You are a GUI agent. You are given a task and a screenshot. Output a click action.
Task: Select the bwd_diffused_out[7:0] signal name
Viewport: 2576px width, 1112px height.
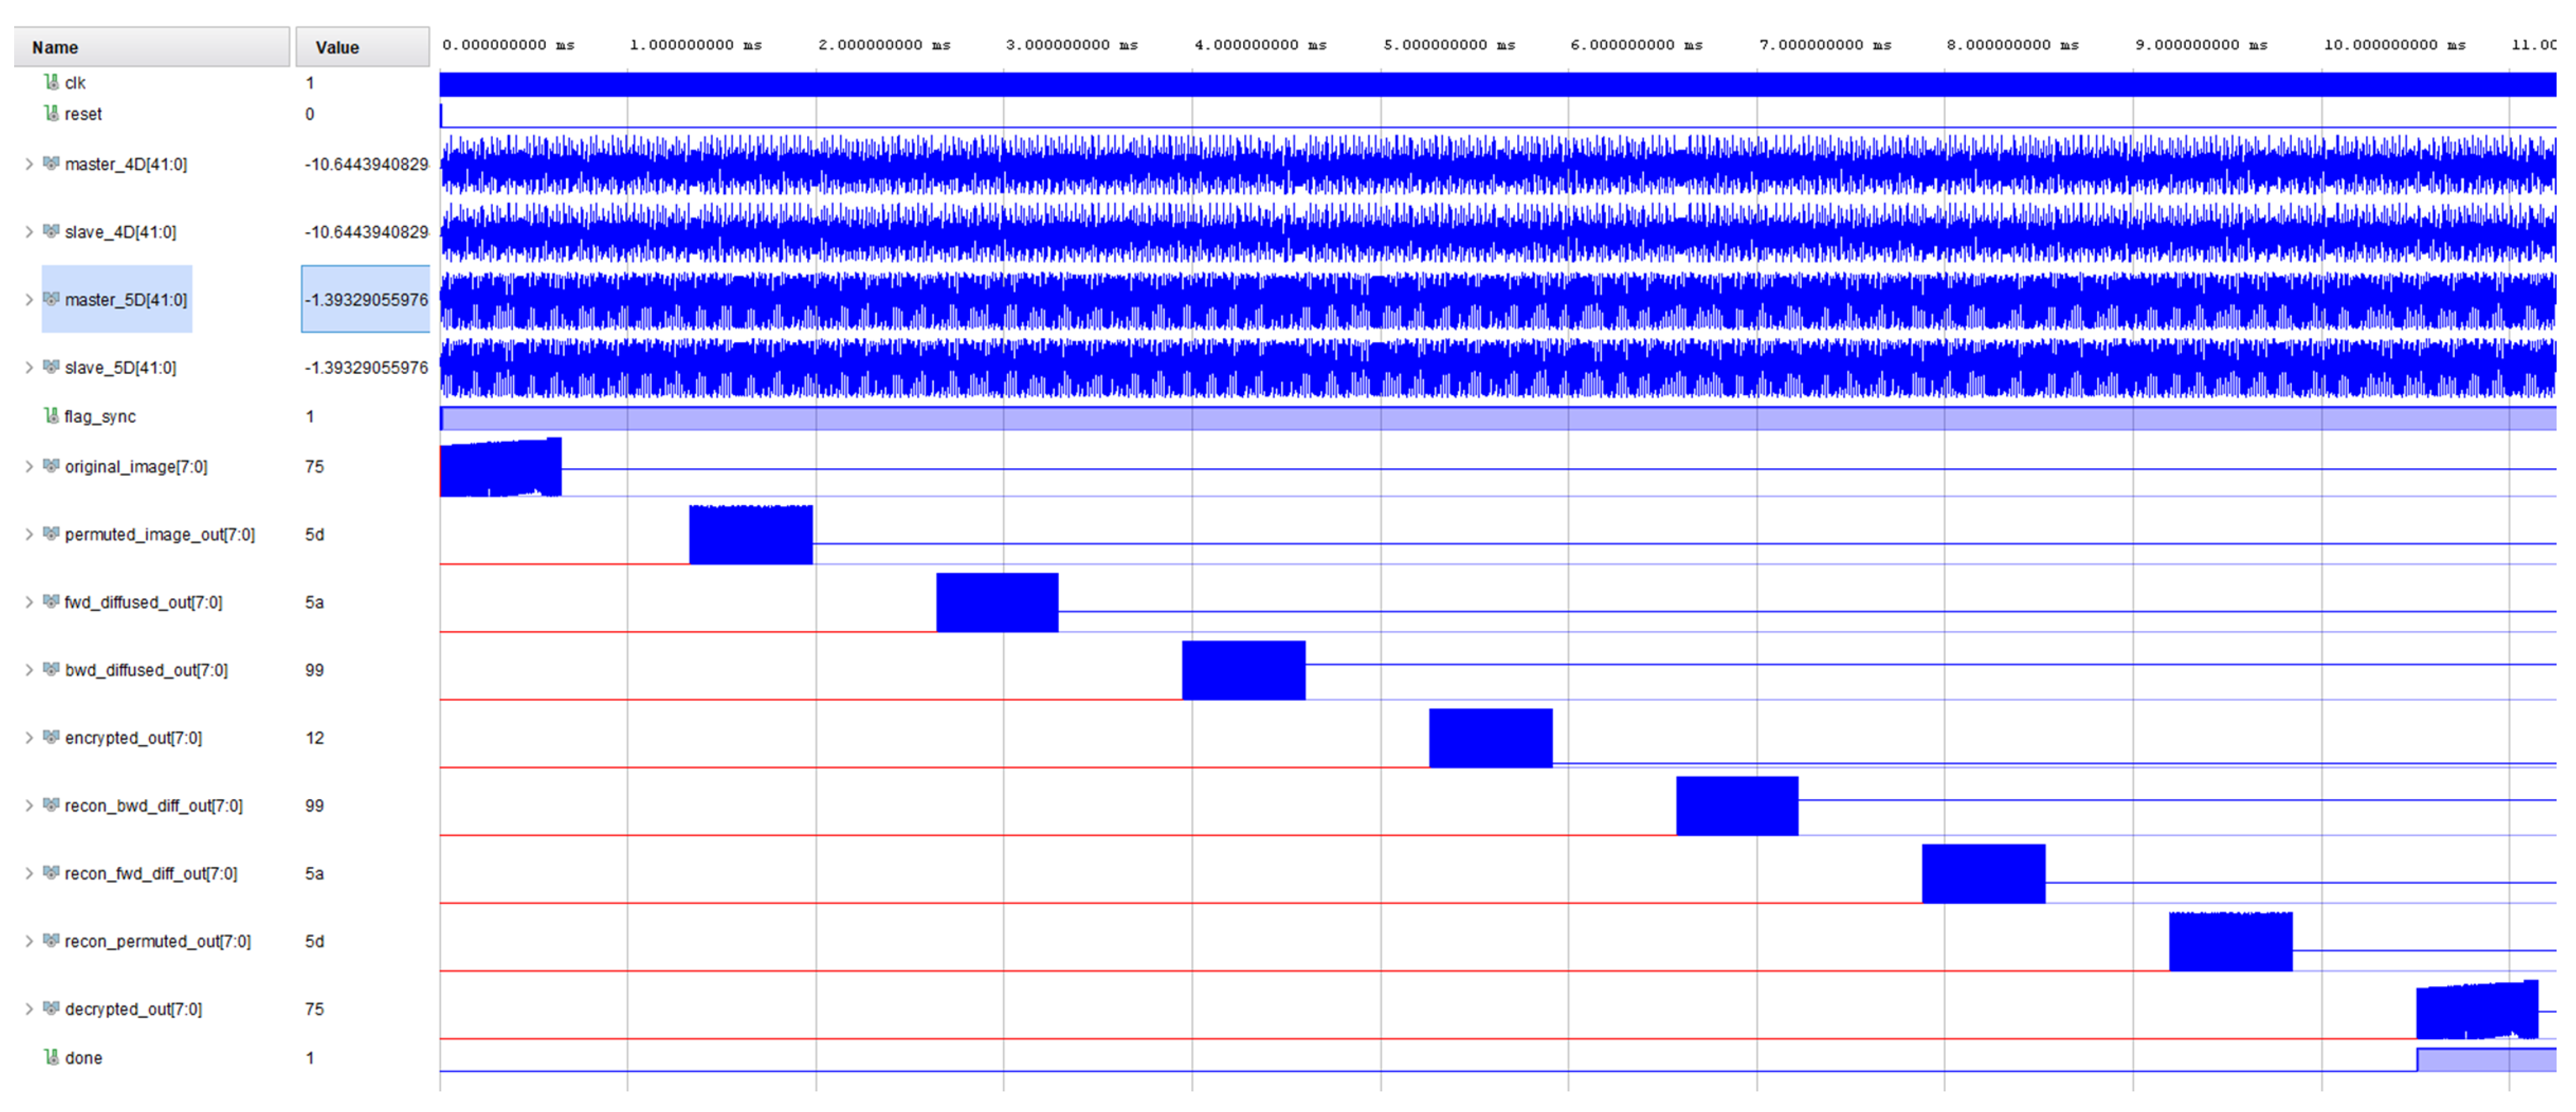pyautogui.click(x=146, y=670)
